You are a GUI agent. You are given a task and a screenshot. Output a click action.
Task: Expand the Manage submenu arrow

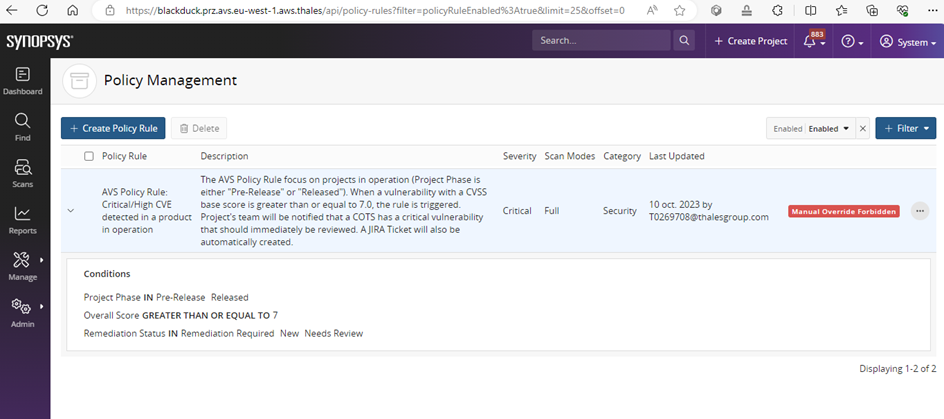click(42, 259)
